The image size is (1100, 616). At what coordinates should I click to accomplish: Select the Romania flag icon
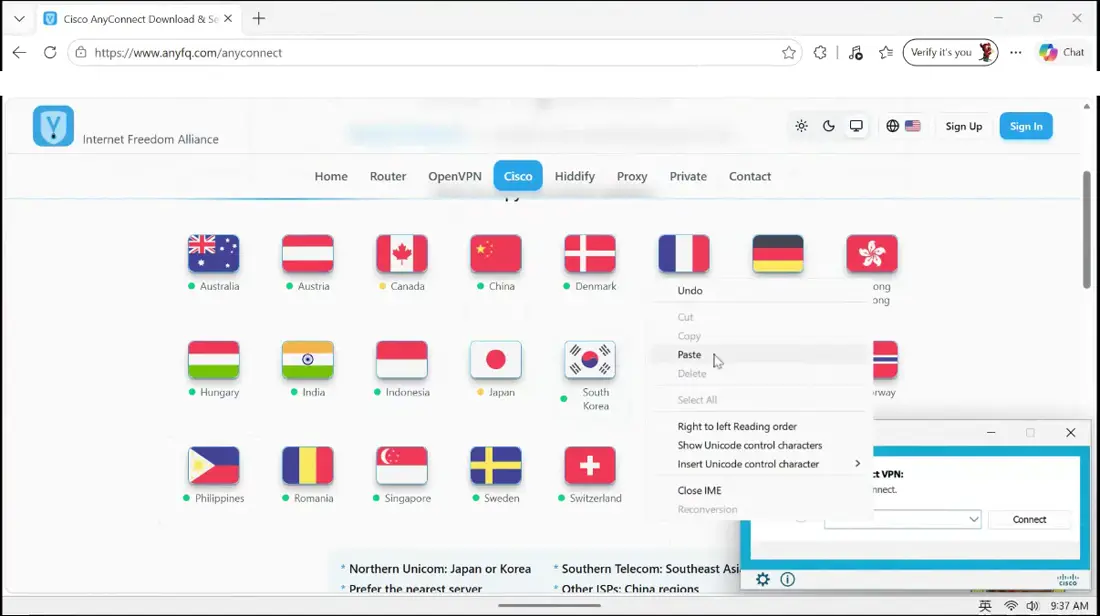click(308, 465)
